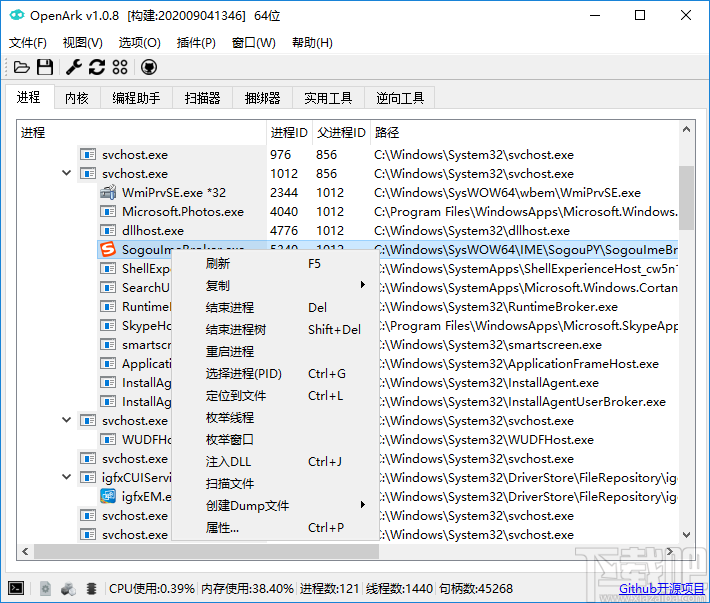The width and height of the screenshot is (710, 603).
Task: Click the path C:\Windows\System32\WUDFHost.exe
Action: 486,440
